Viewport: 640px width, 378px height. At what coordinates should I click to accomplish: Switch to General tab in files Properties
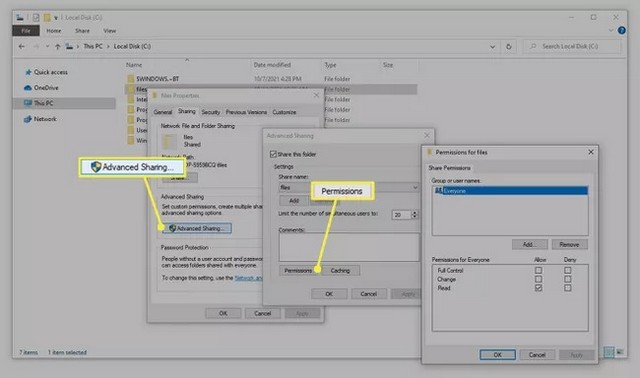point(163,112)
